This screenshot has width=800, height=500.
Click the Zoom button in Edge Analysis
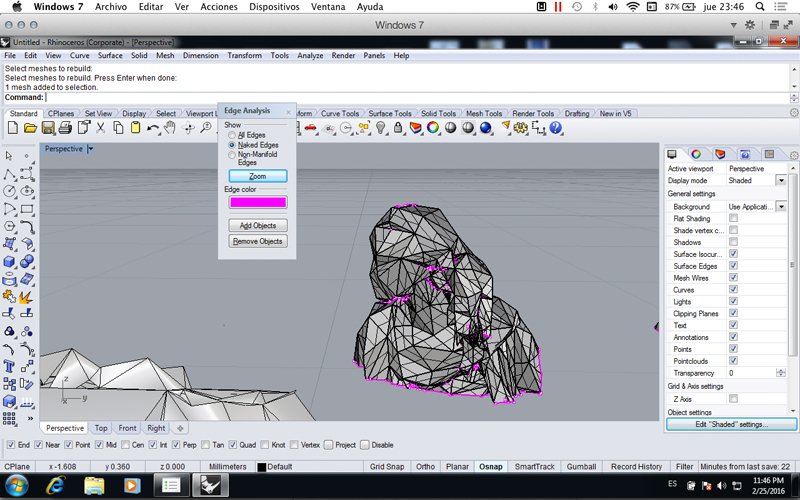pos(258,176)
